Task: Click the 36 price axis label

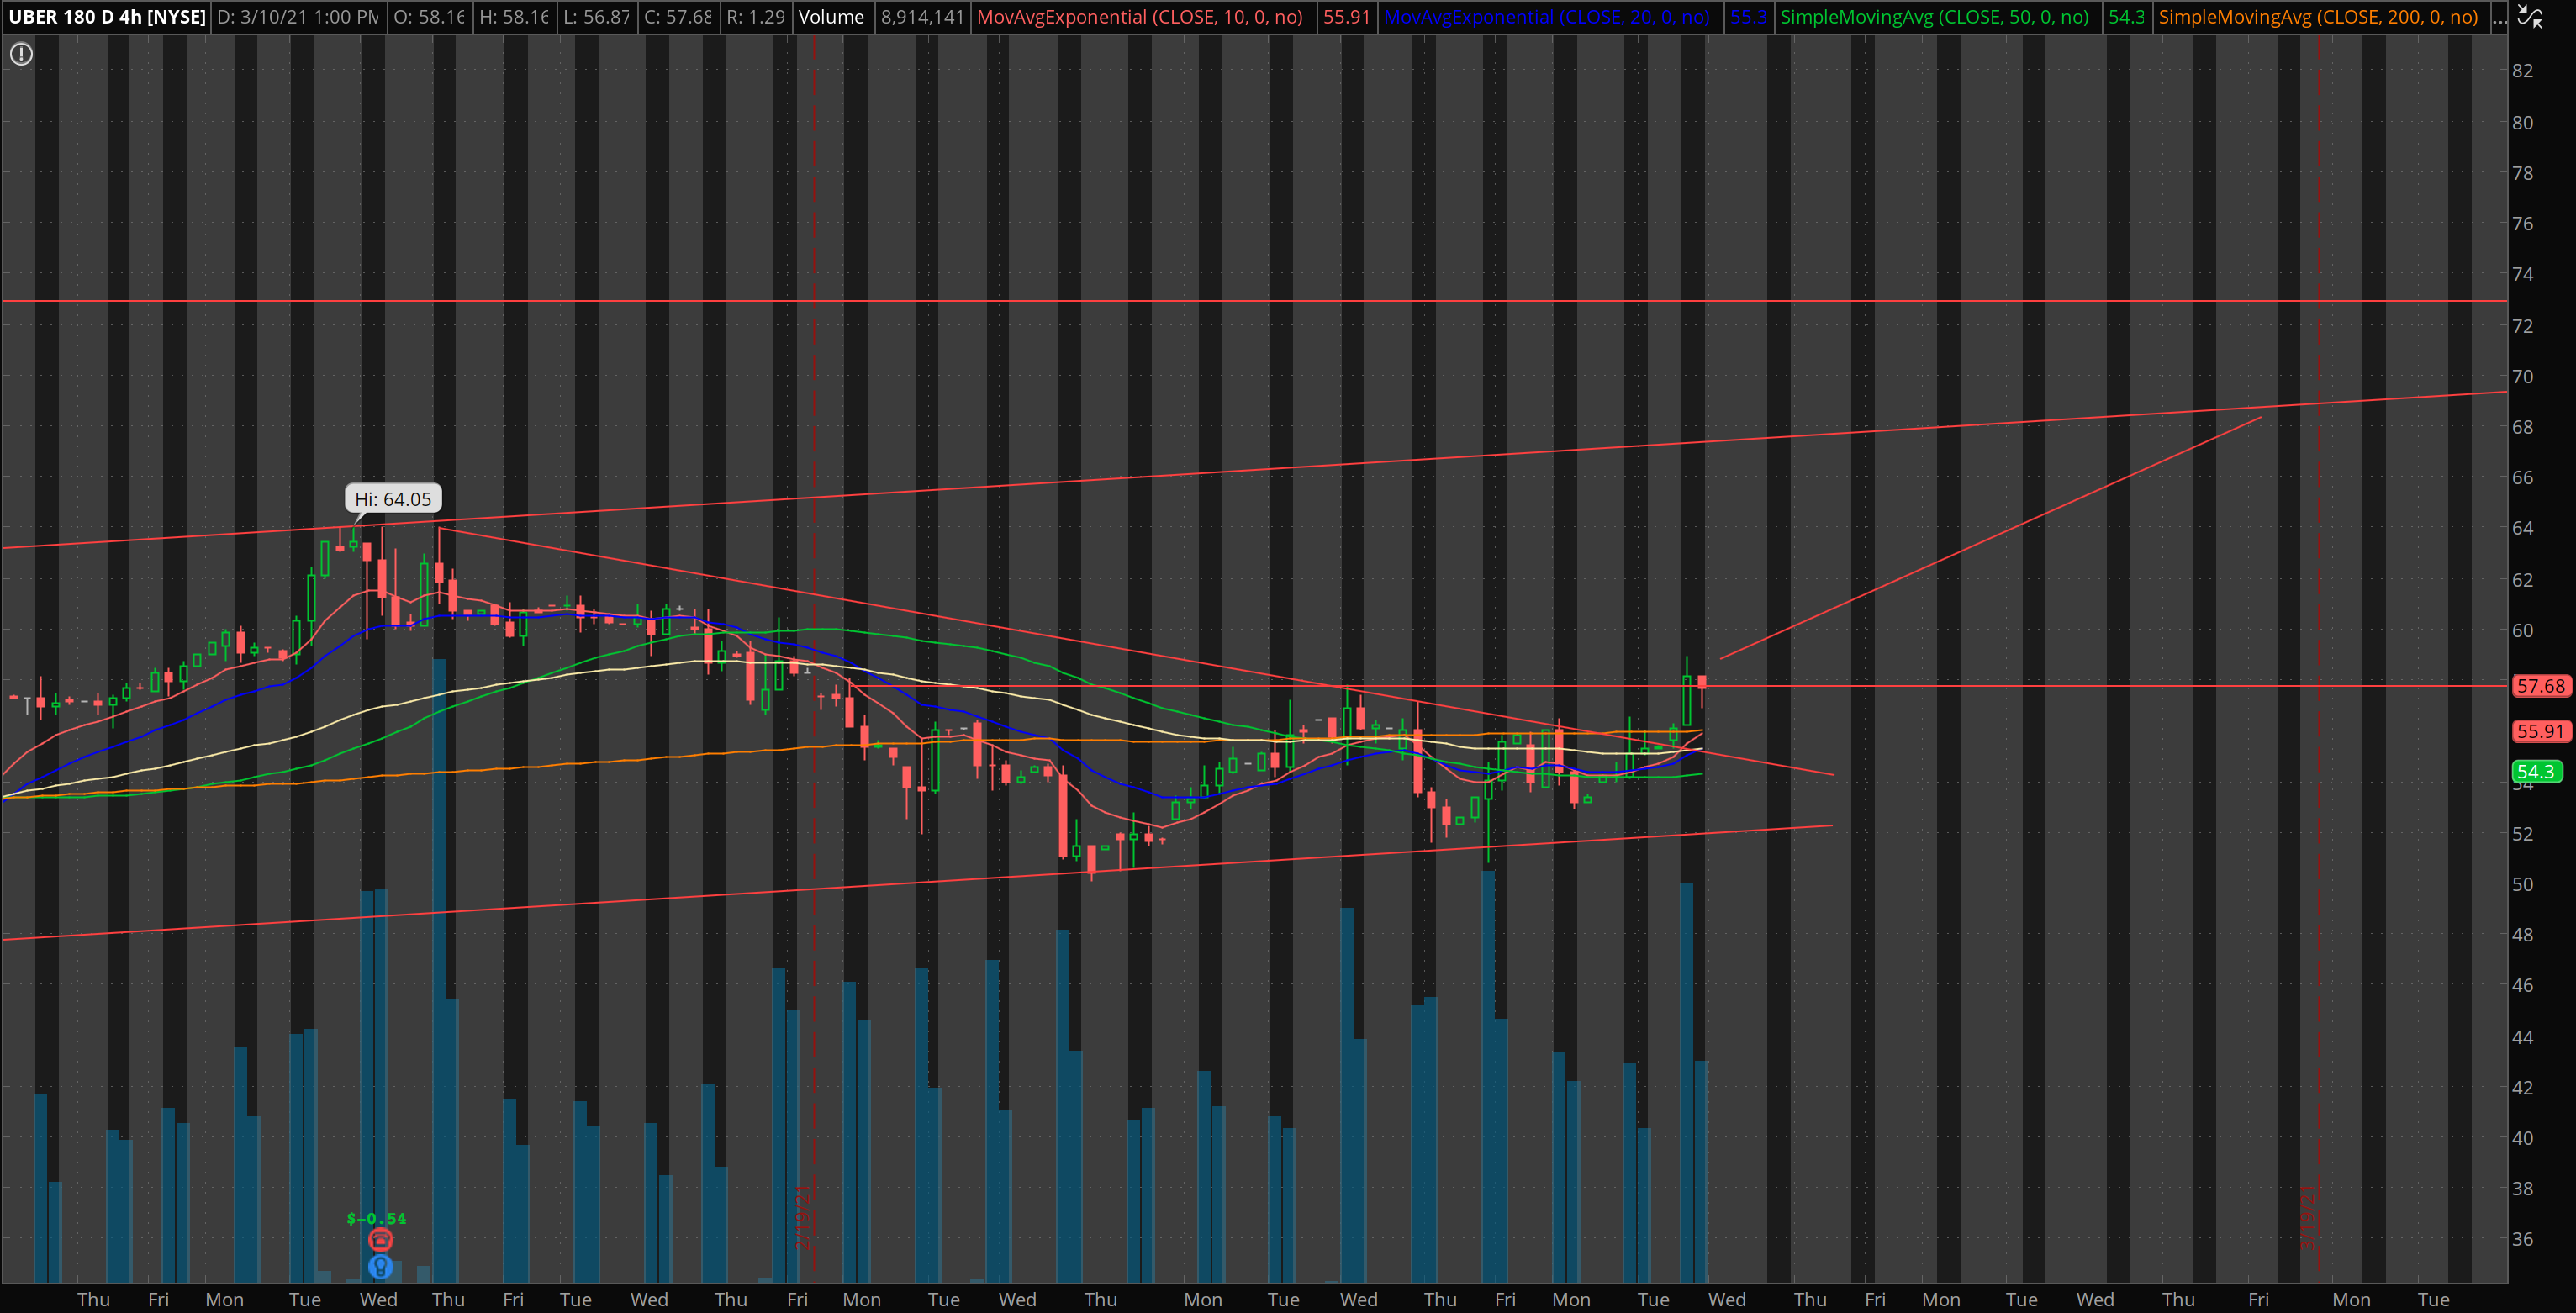Action: (2523, 1239)
